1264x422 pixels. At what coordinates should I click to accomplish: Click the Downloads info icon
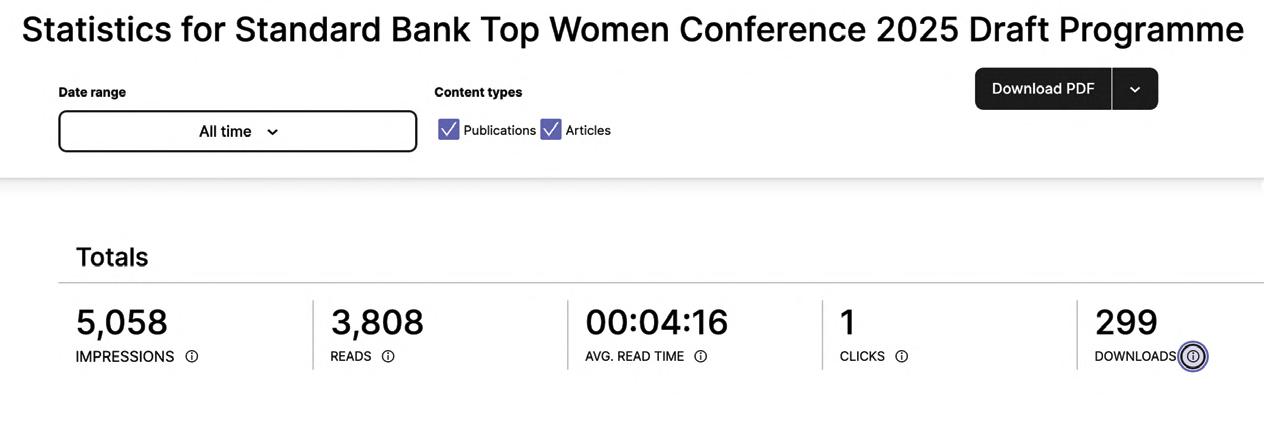pyautogui.click(x=1192, y=356)
